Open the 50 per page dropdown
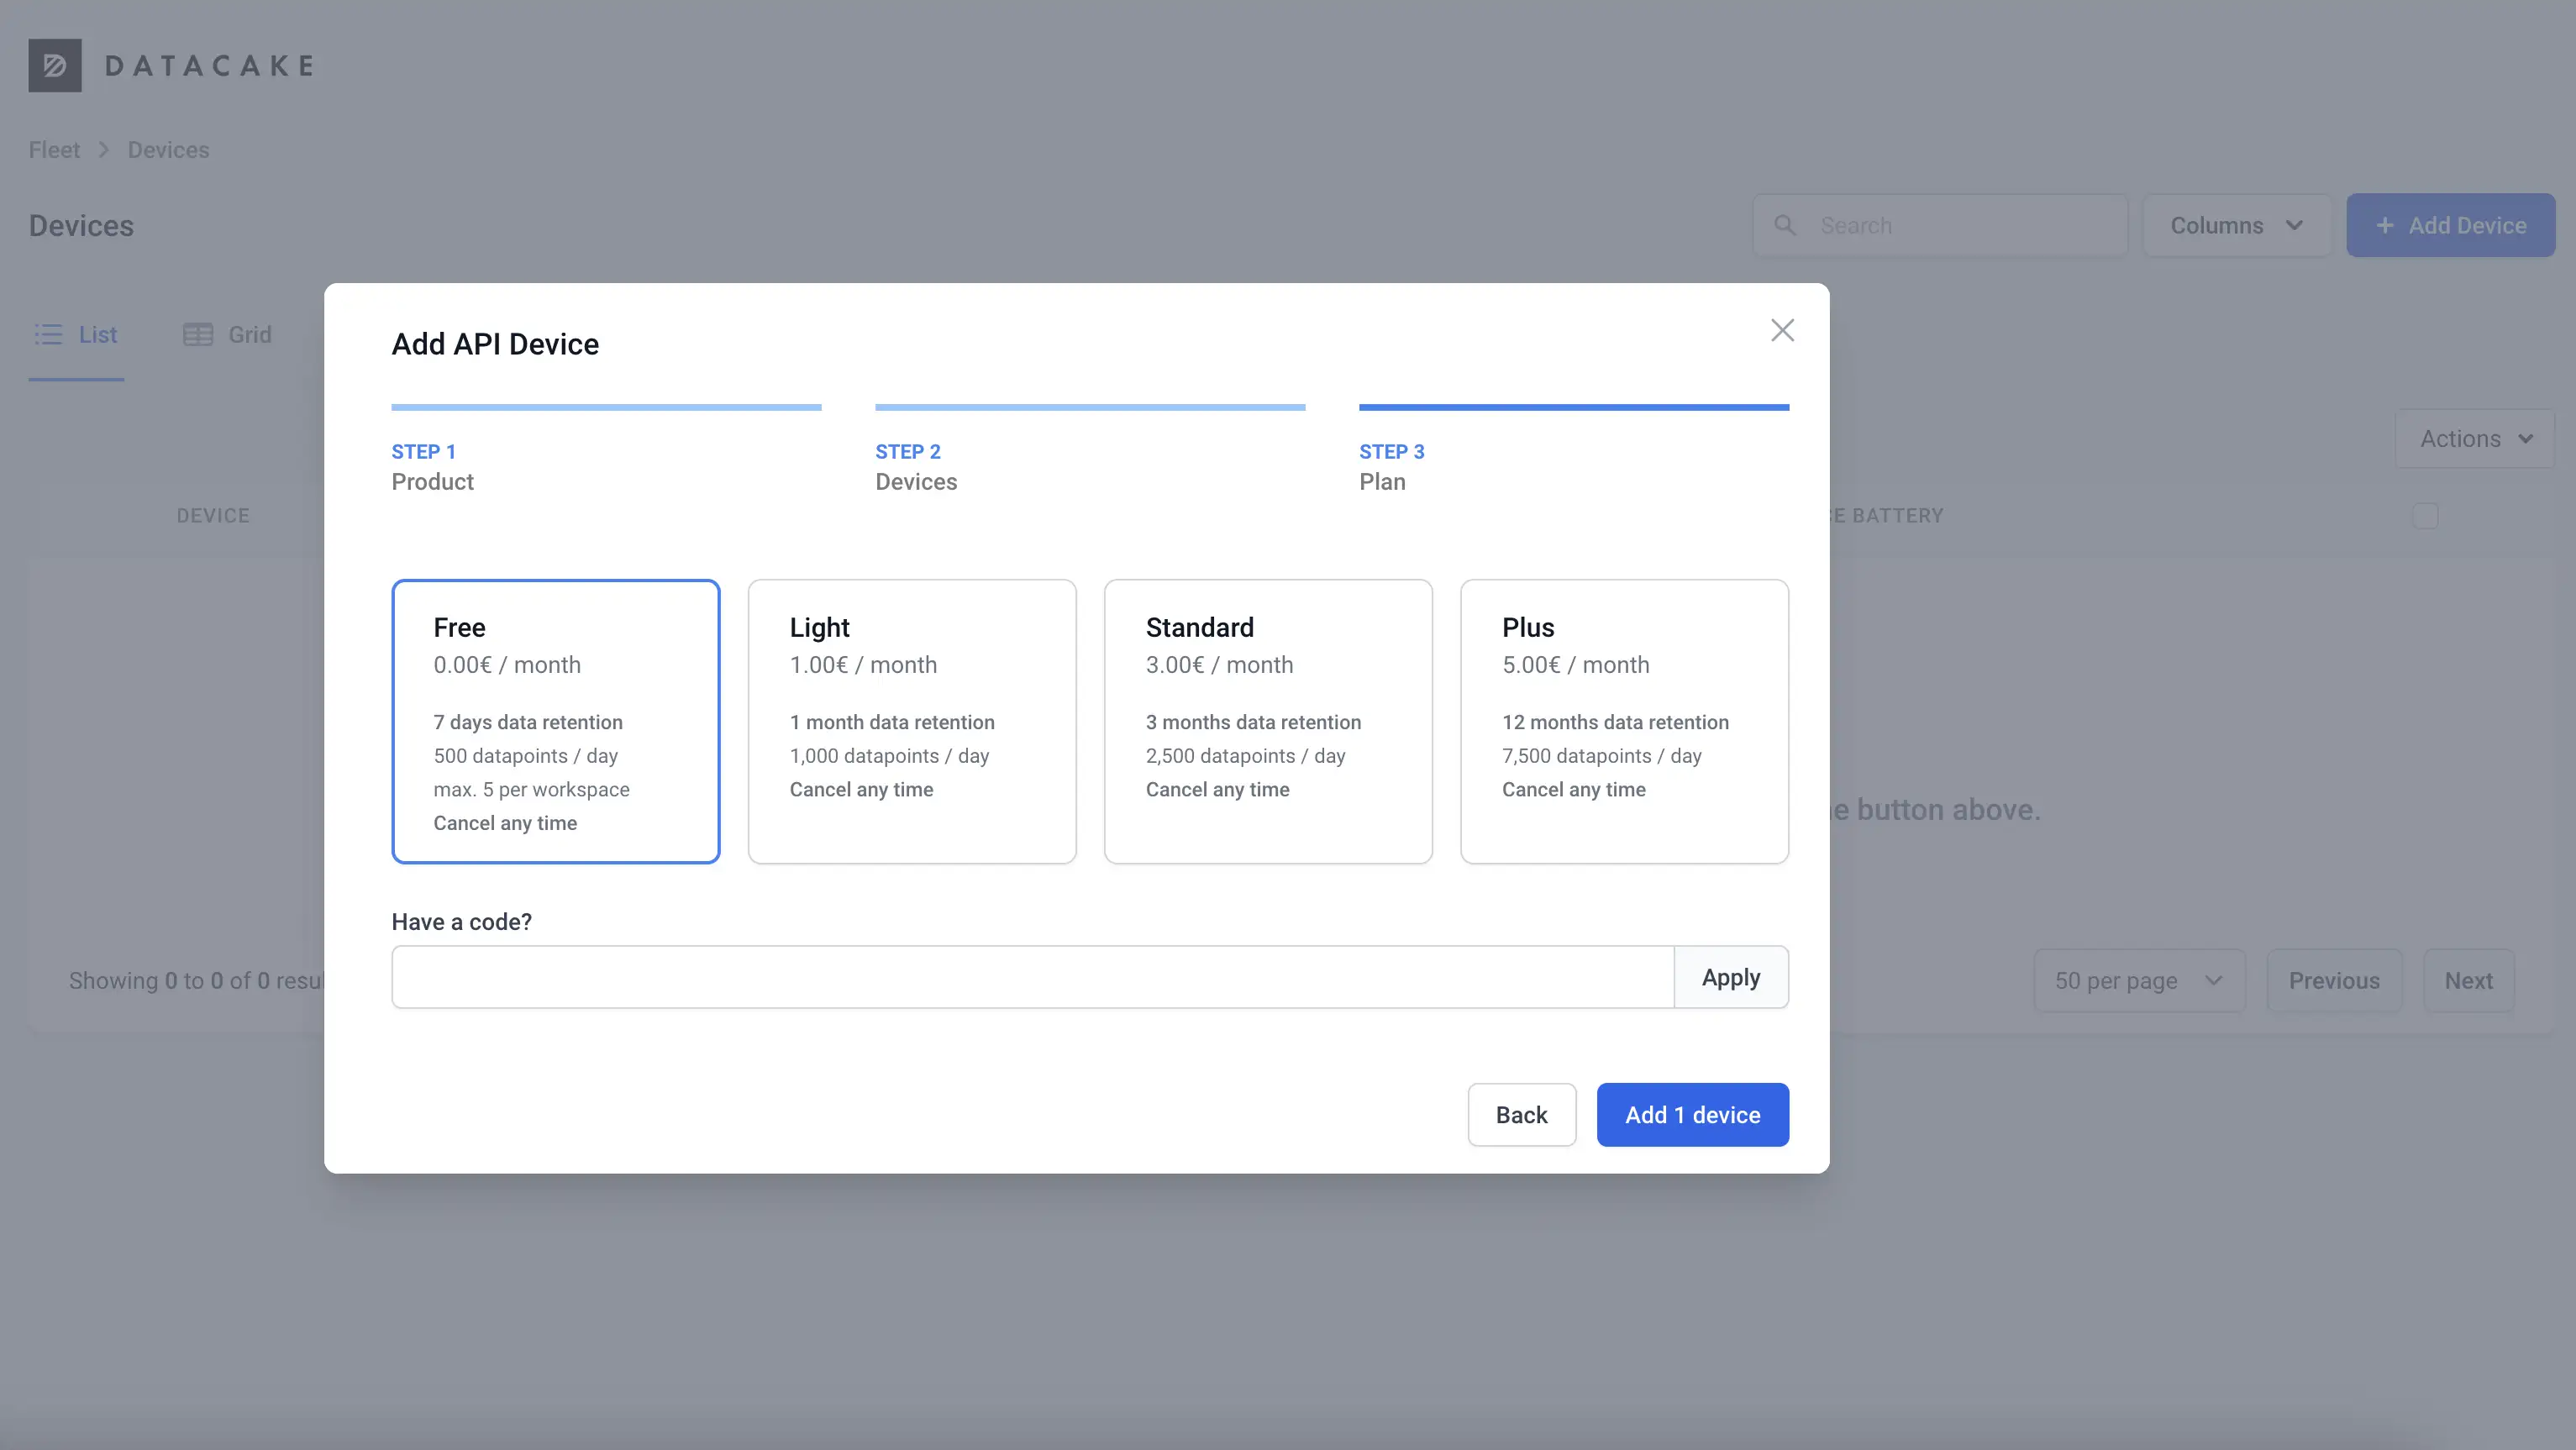The width and height of the screenshot is (2576, 1450). point(2139,981)
